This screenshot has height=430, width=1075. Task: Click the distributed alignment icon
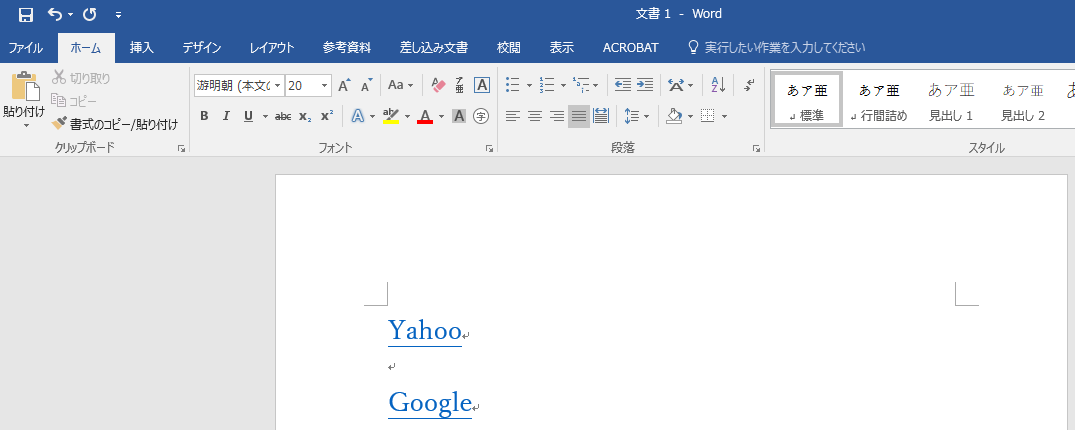click(x=601, y=116)
